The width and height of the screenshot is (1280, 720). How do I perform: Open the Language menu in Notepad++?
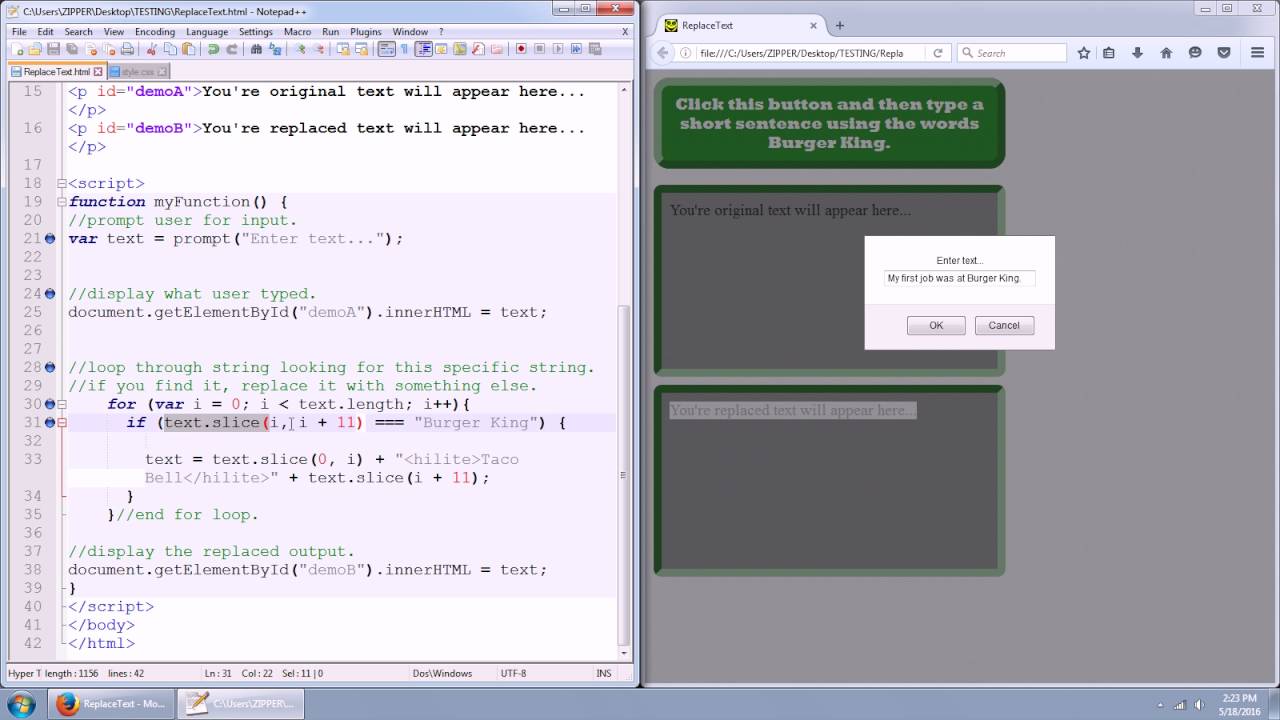point(207,32)
